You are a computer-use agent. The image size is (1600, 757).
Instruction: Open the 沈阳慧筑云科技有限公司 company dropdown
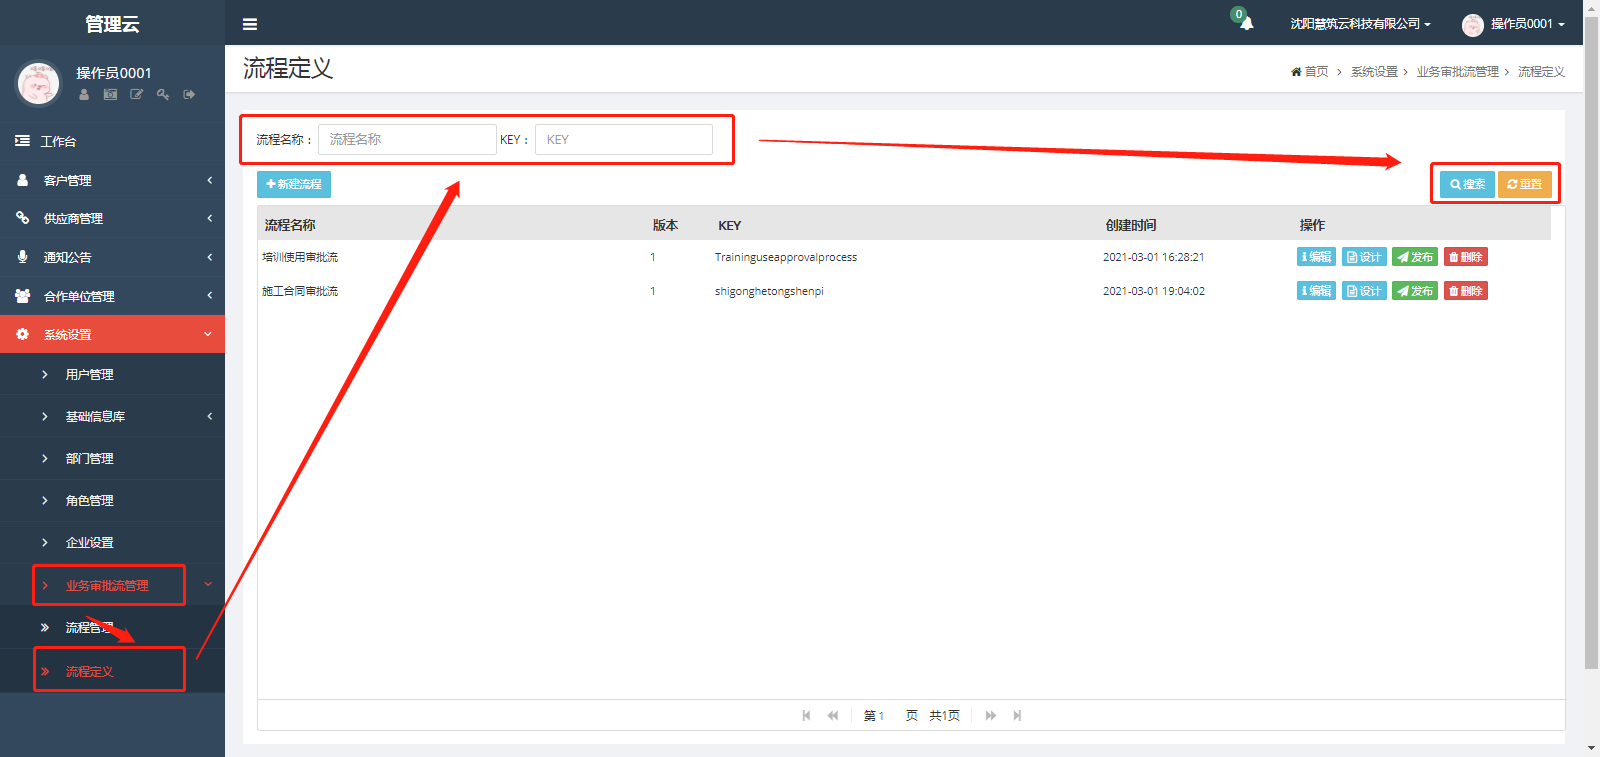click(1360, 24)
